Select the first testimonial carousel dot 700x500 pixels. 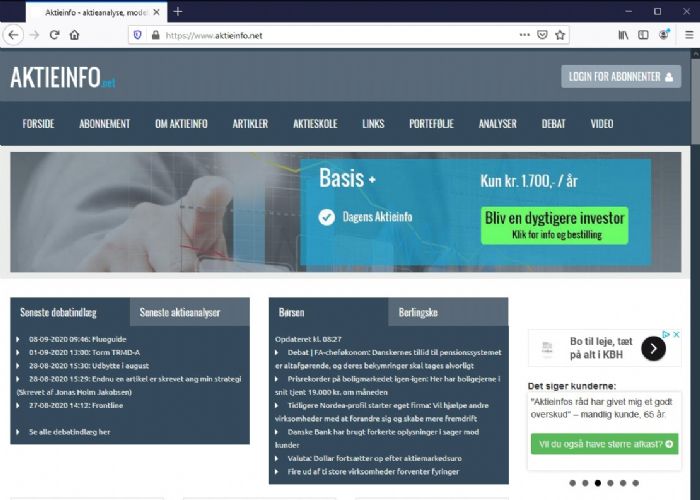pyautogui.click(x=573, y=483)
